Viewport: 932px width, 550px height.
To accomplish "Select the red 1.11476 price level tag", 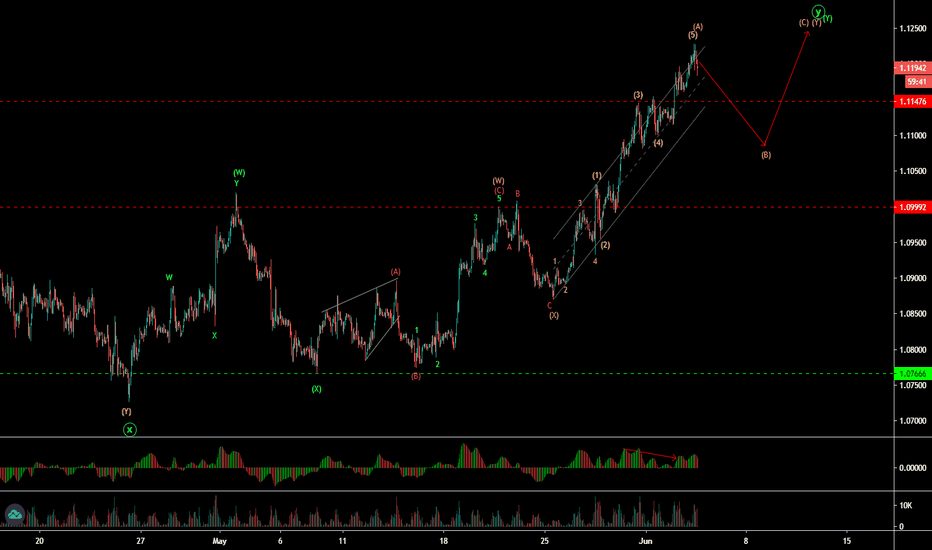I will pos(912,102).
